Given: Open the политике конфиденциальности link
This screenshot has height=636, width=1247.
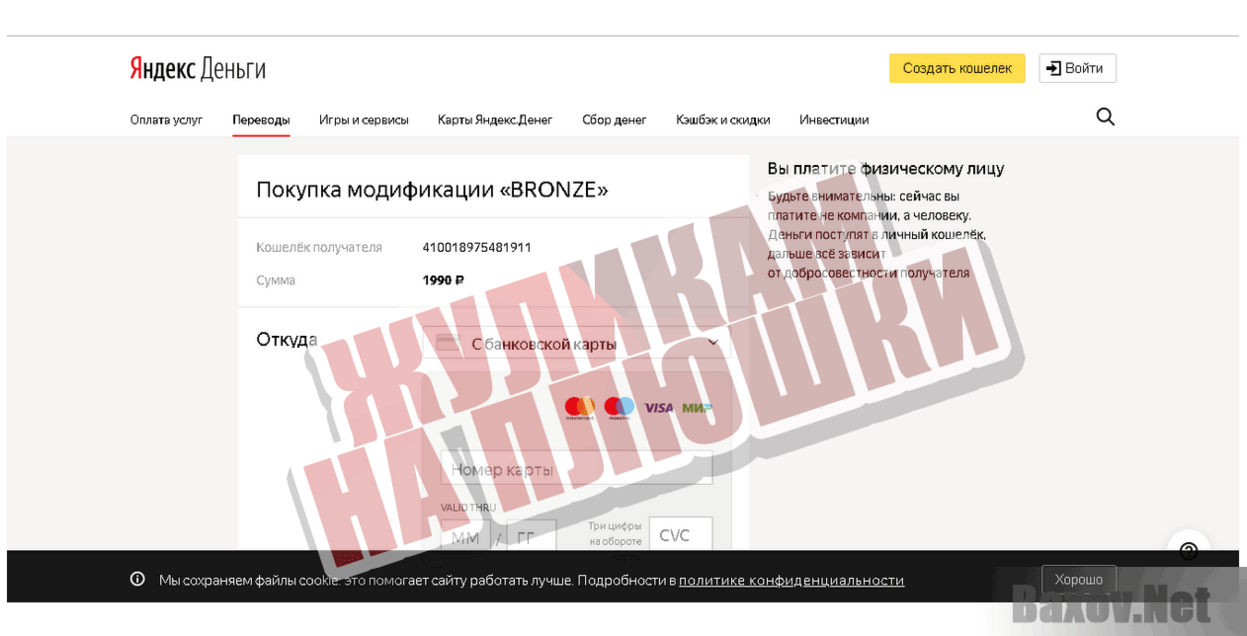Looking at the screenshot, I should click(791, 580).
